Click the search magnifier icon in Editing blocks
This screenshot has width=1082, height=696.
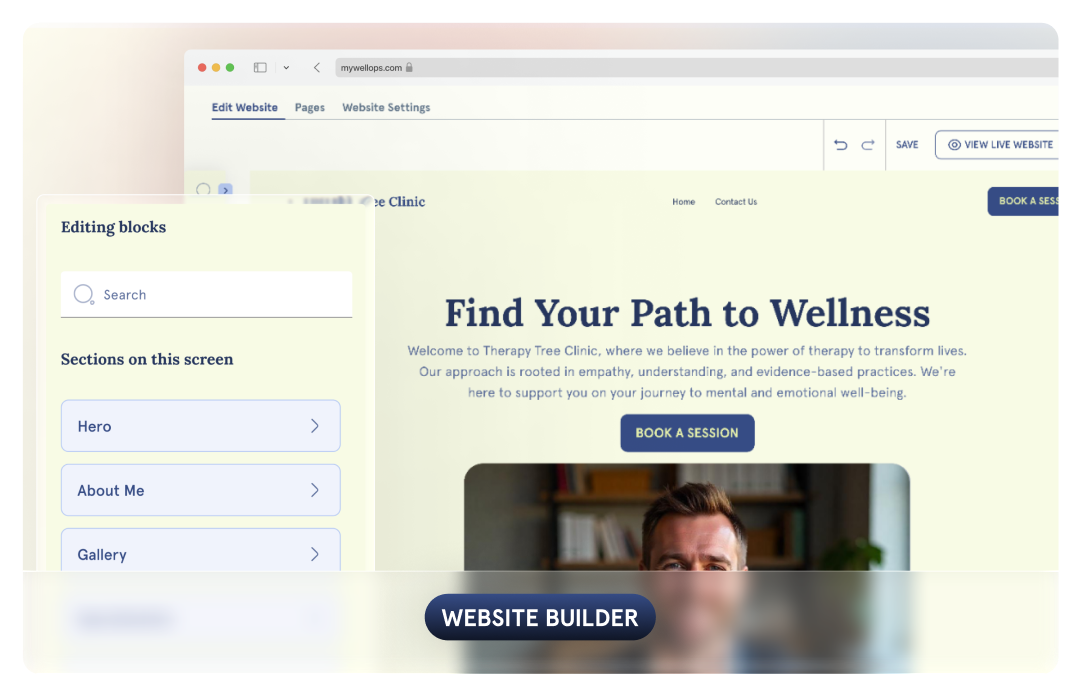click(x=84, y=295)
